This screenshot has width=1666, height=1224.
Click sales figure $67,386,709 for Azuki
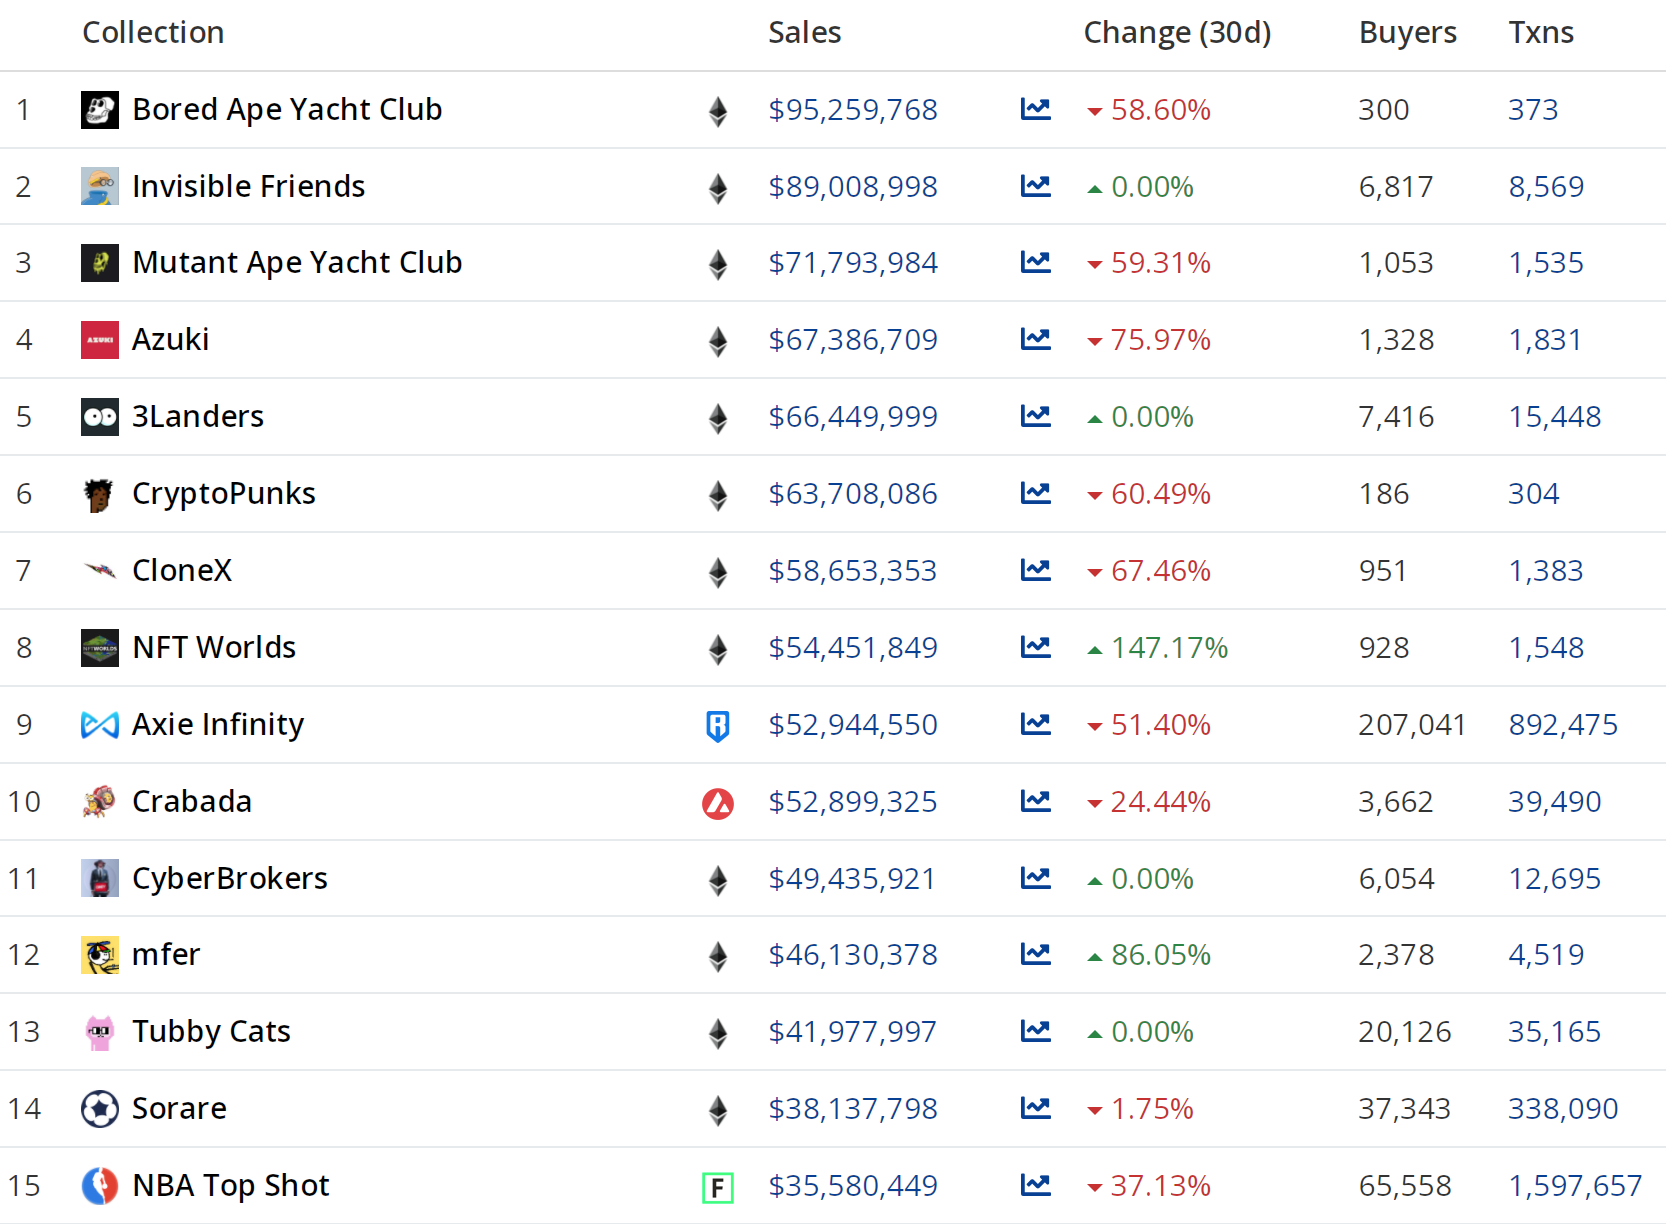853,339
